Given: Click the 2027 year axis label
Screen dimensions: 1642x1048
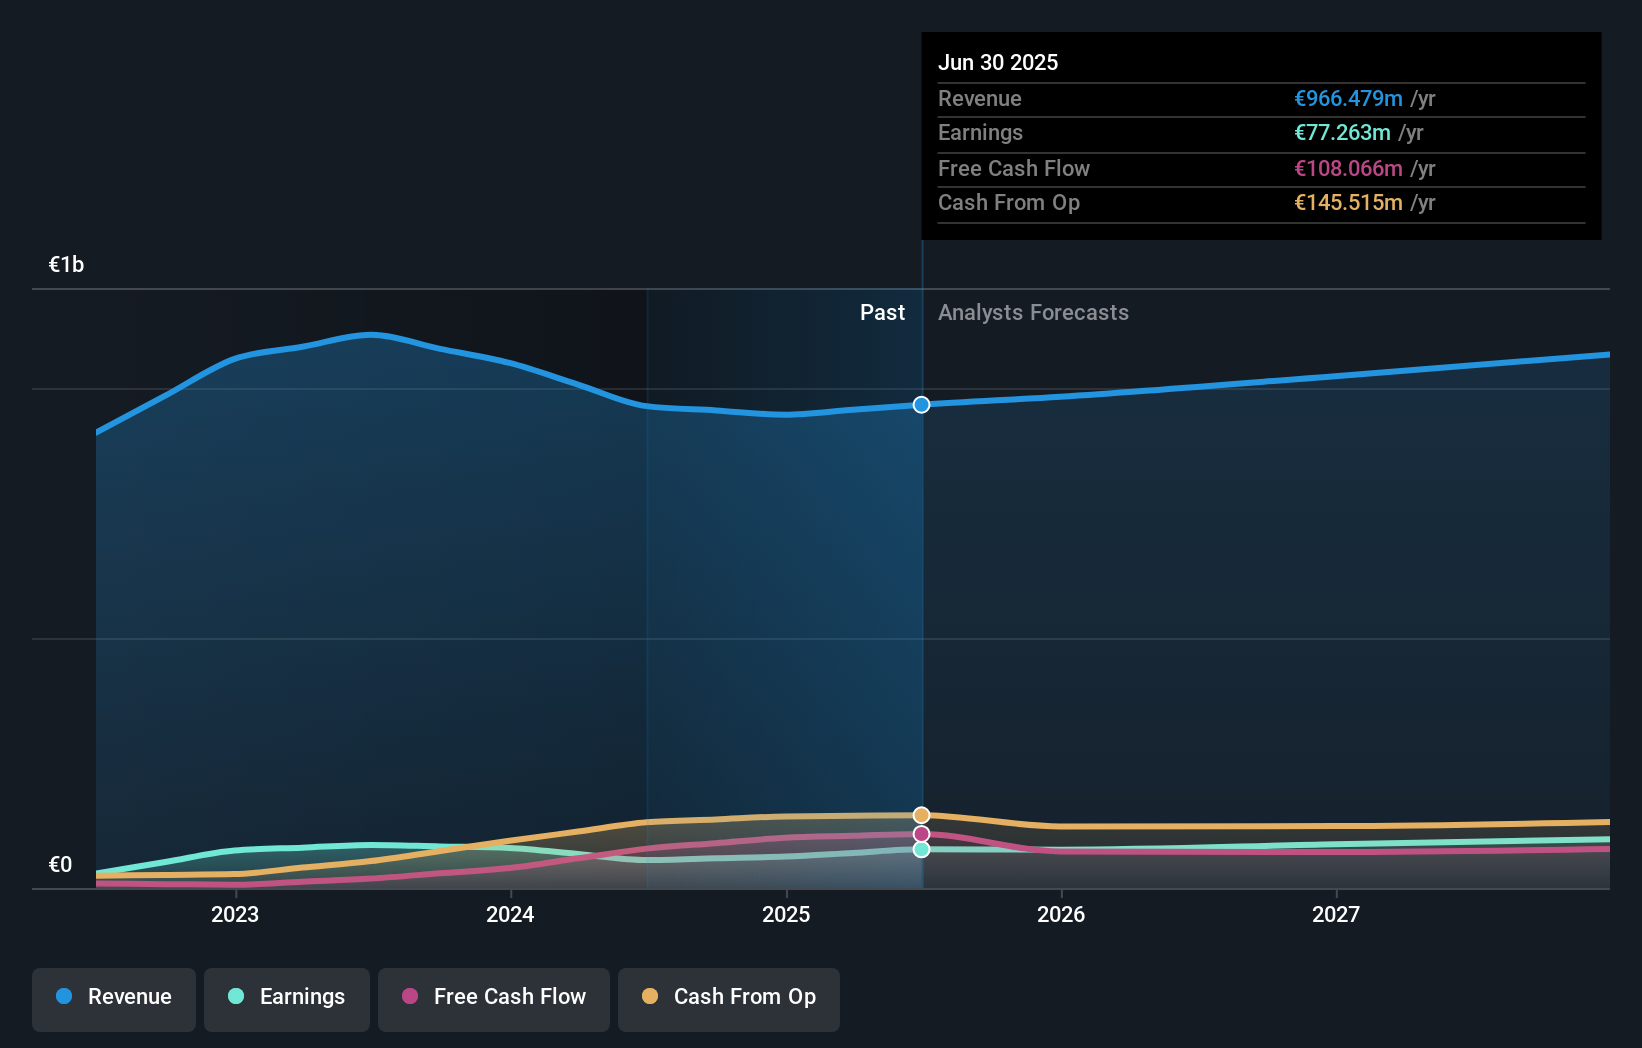Looking at the screenshot, I should click(x=1337, y=913).
